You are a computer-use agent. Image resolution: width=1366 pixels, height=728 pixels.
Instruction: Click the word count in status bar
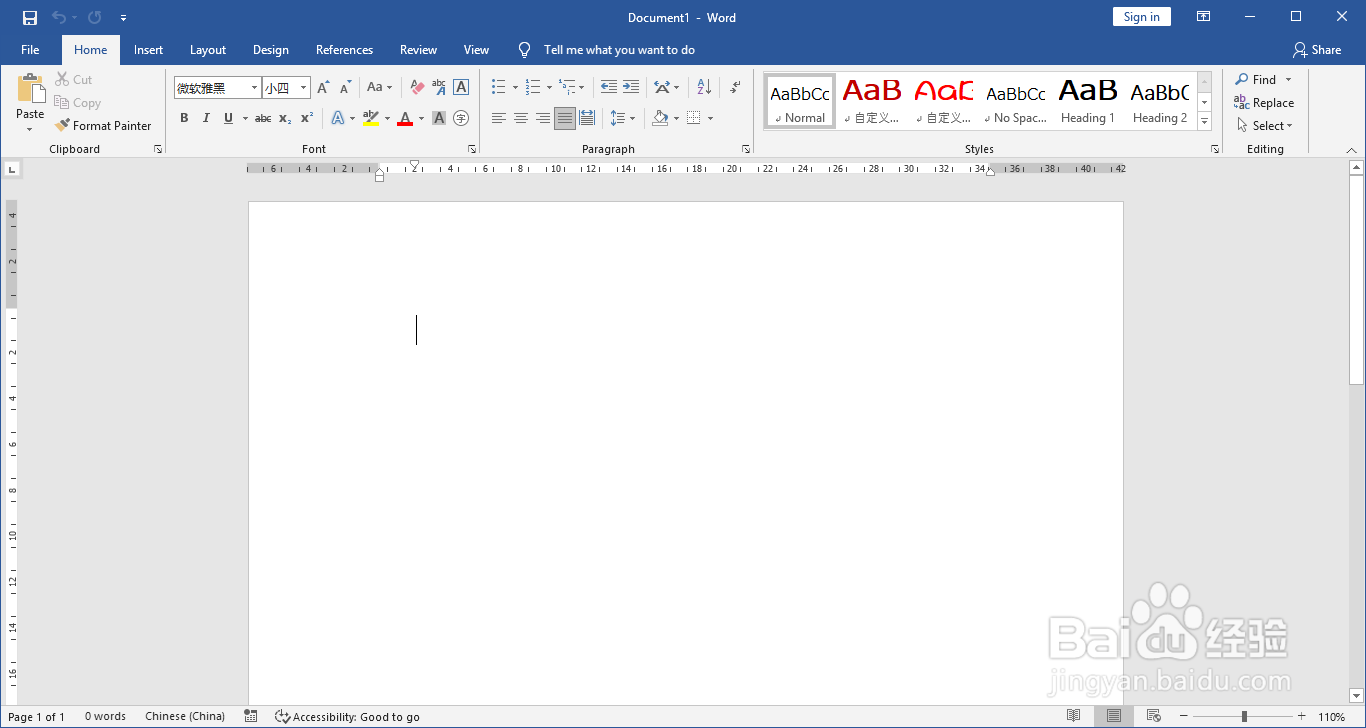105,717
